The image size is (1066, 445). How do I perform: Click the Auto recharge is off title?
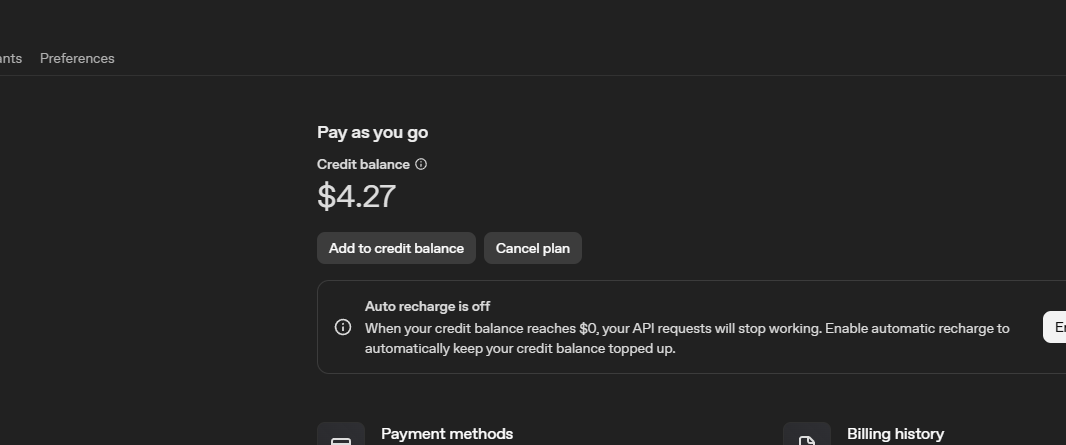tap(427, 306)
